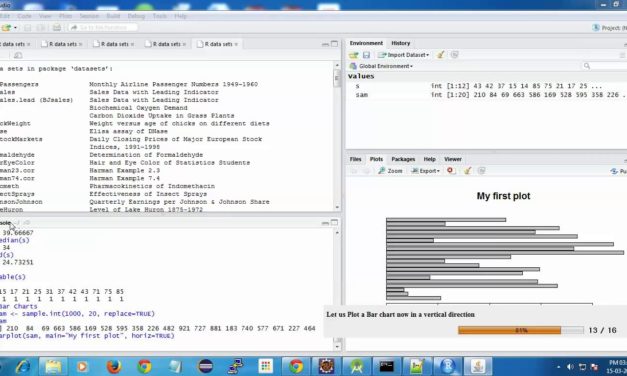Open the Tools menu

(x=160, y=16)
